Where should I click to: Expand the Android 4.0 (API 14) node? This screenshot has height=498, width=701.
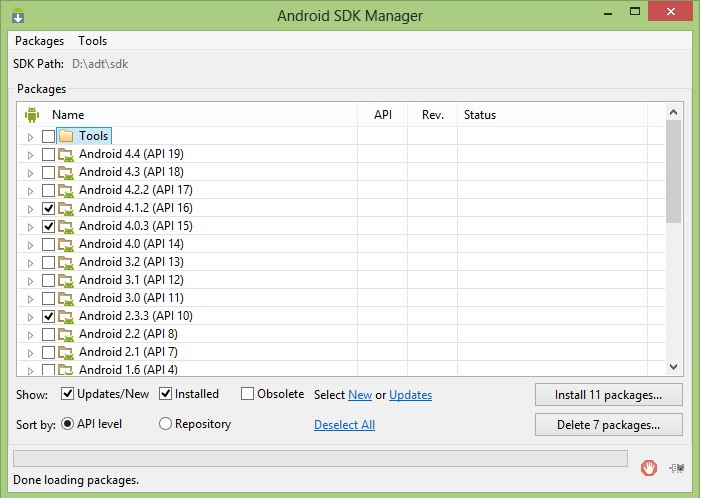[30, 245]
